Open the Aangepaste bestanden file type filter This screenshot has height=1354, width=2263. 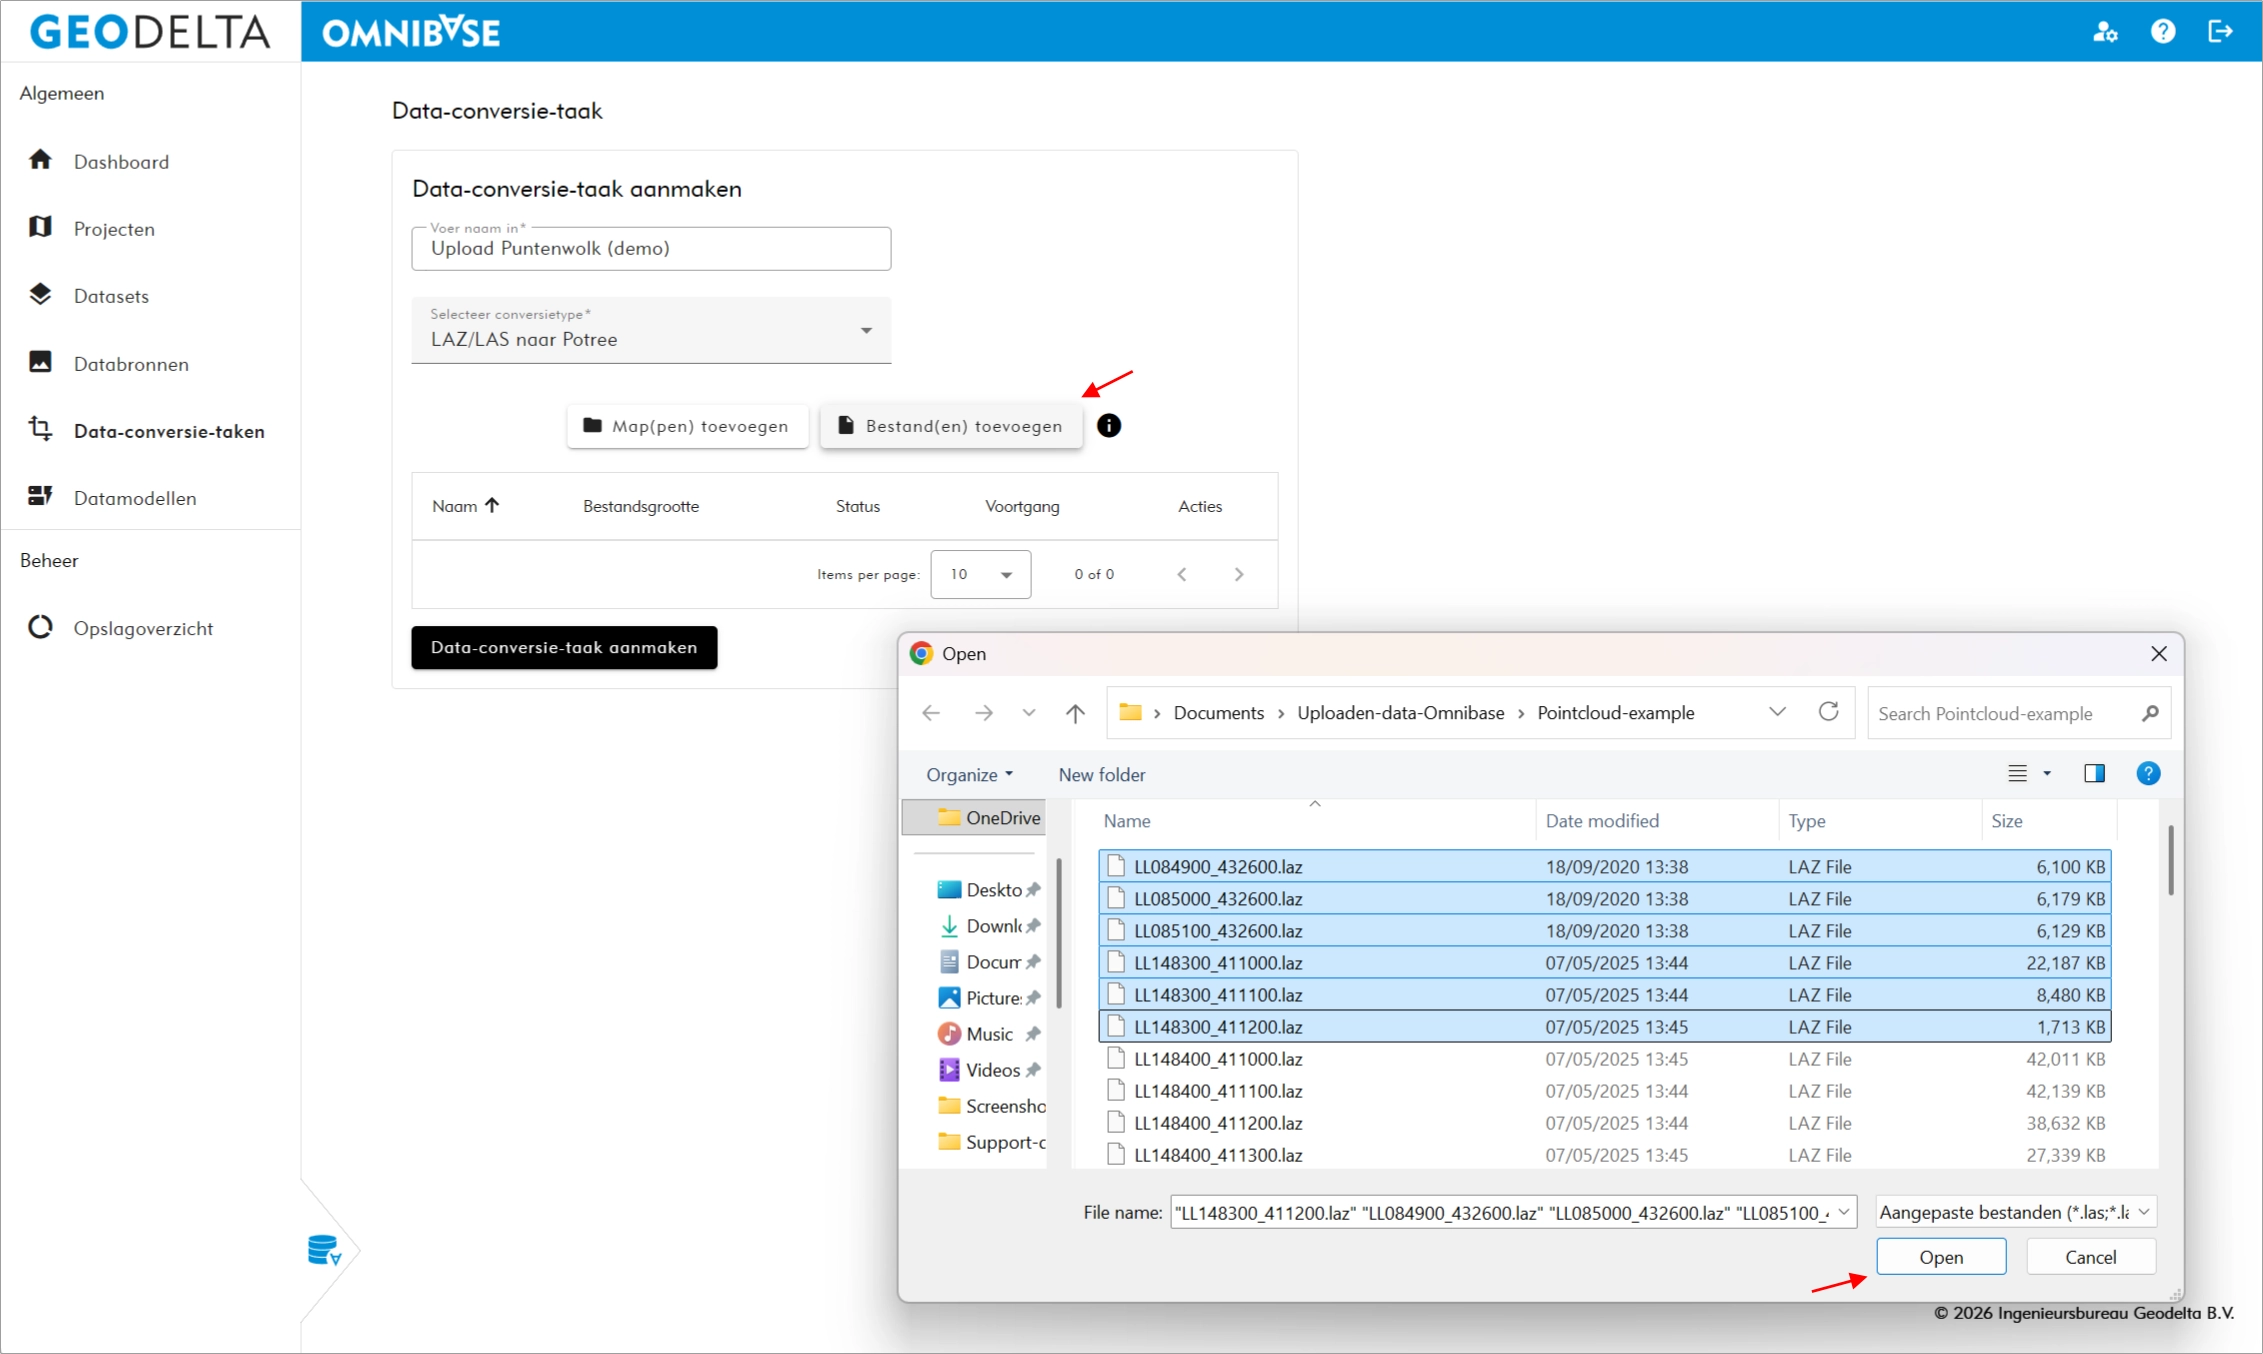coord(2015,1212)
